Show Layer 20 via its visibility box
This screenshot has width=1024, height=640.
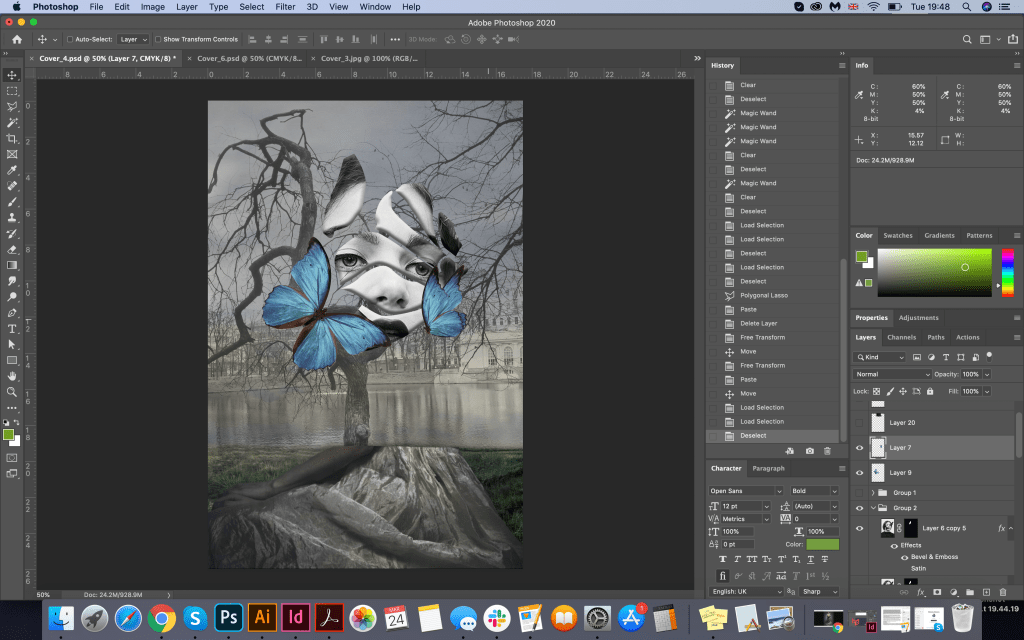coord(859,423)
